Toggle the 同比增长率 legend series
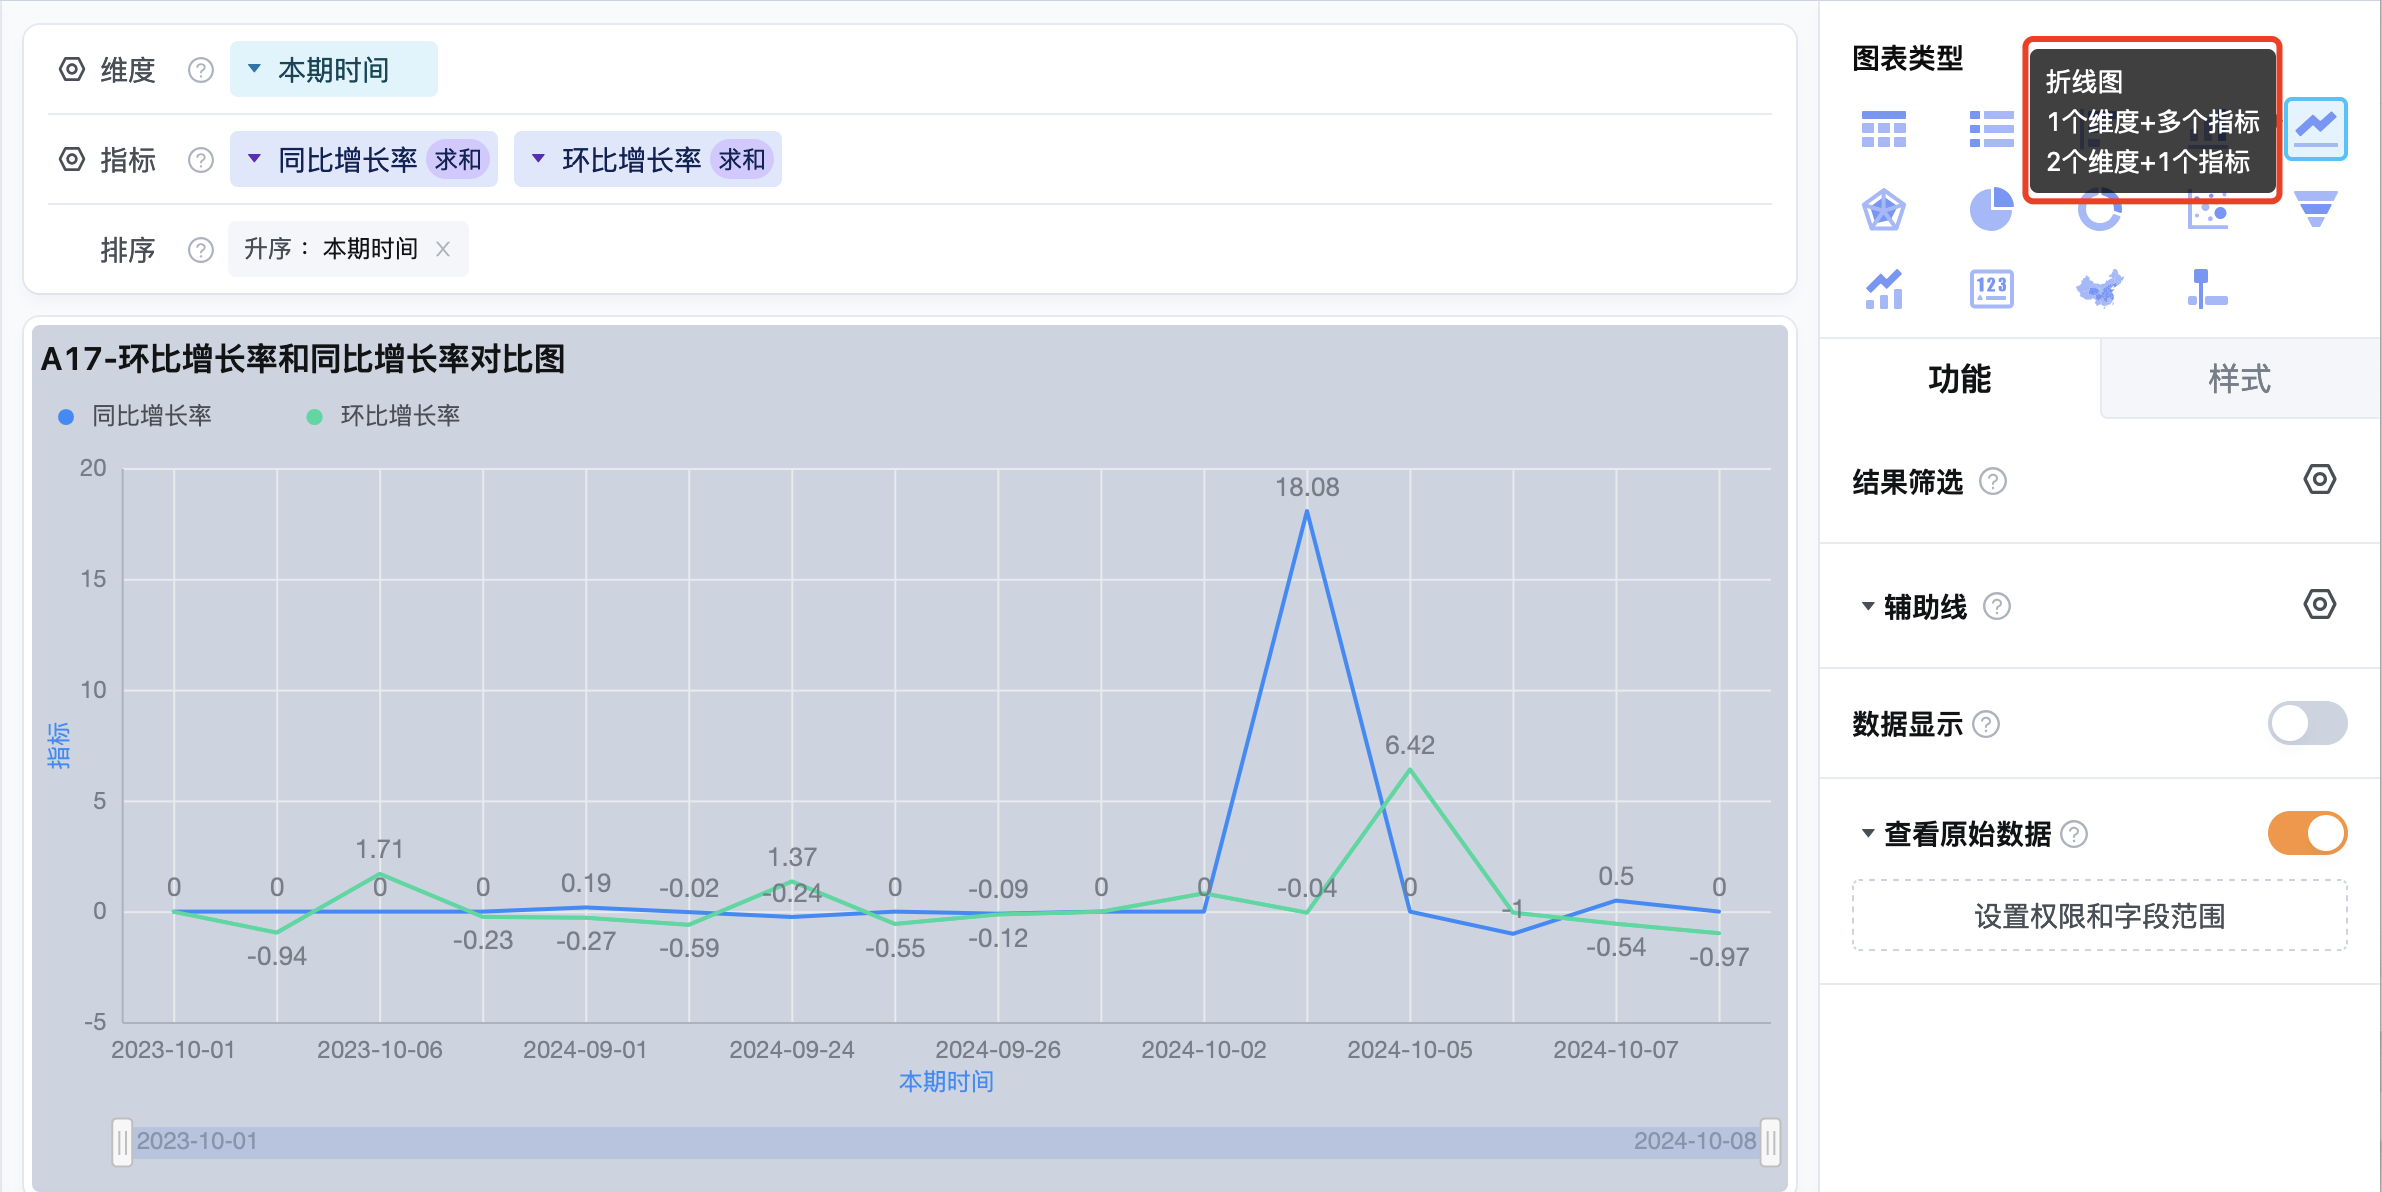This screenshot has width=2382, height=1192. click(x=135, y=416)
